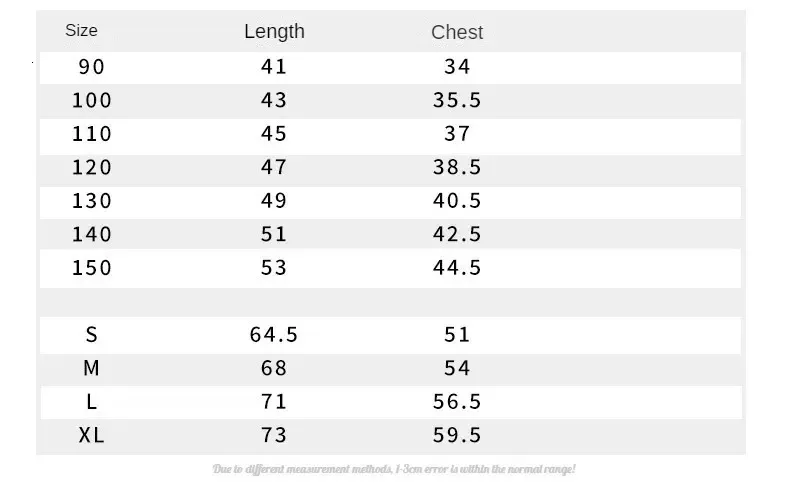Click the chest value 38.5
Screen dimensions: 790x488
click(457, 167)
